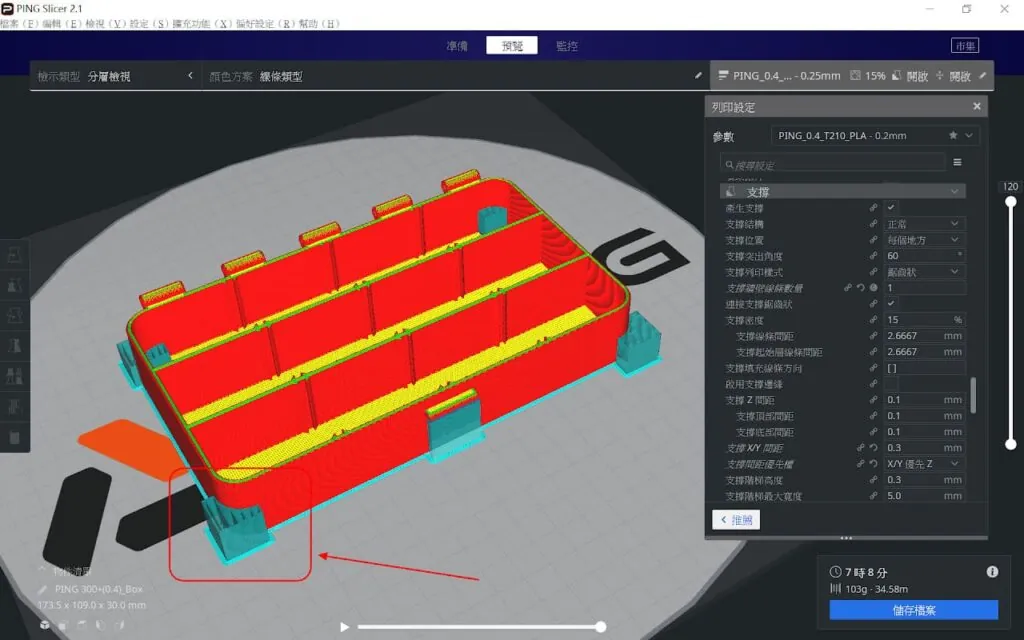Open the 支撐列印樣式 dropdown
1024x640 pixels.
click(924, 272)
